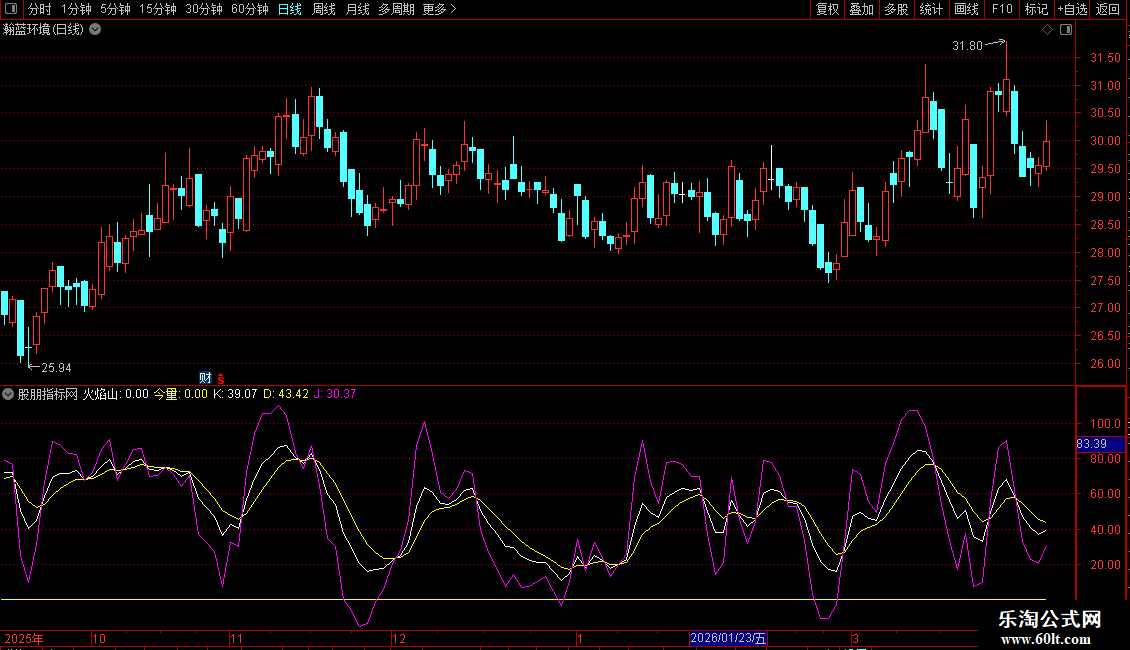Screen dimensions: 1130x650
Task: Open the 股朋指标网 indicator dropdown arrow
Action: pyautogui.click(x=9, y=394)
